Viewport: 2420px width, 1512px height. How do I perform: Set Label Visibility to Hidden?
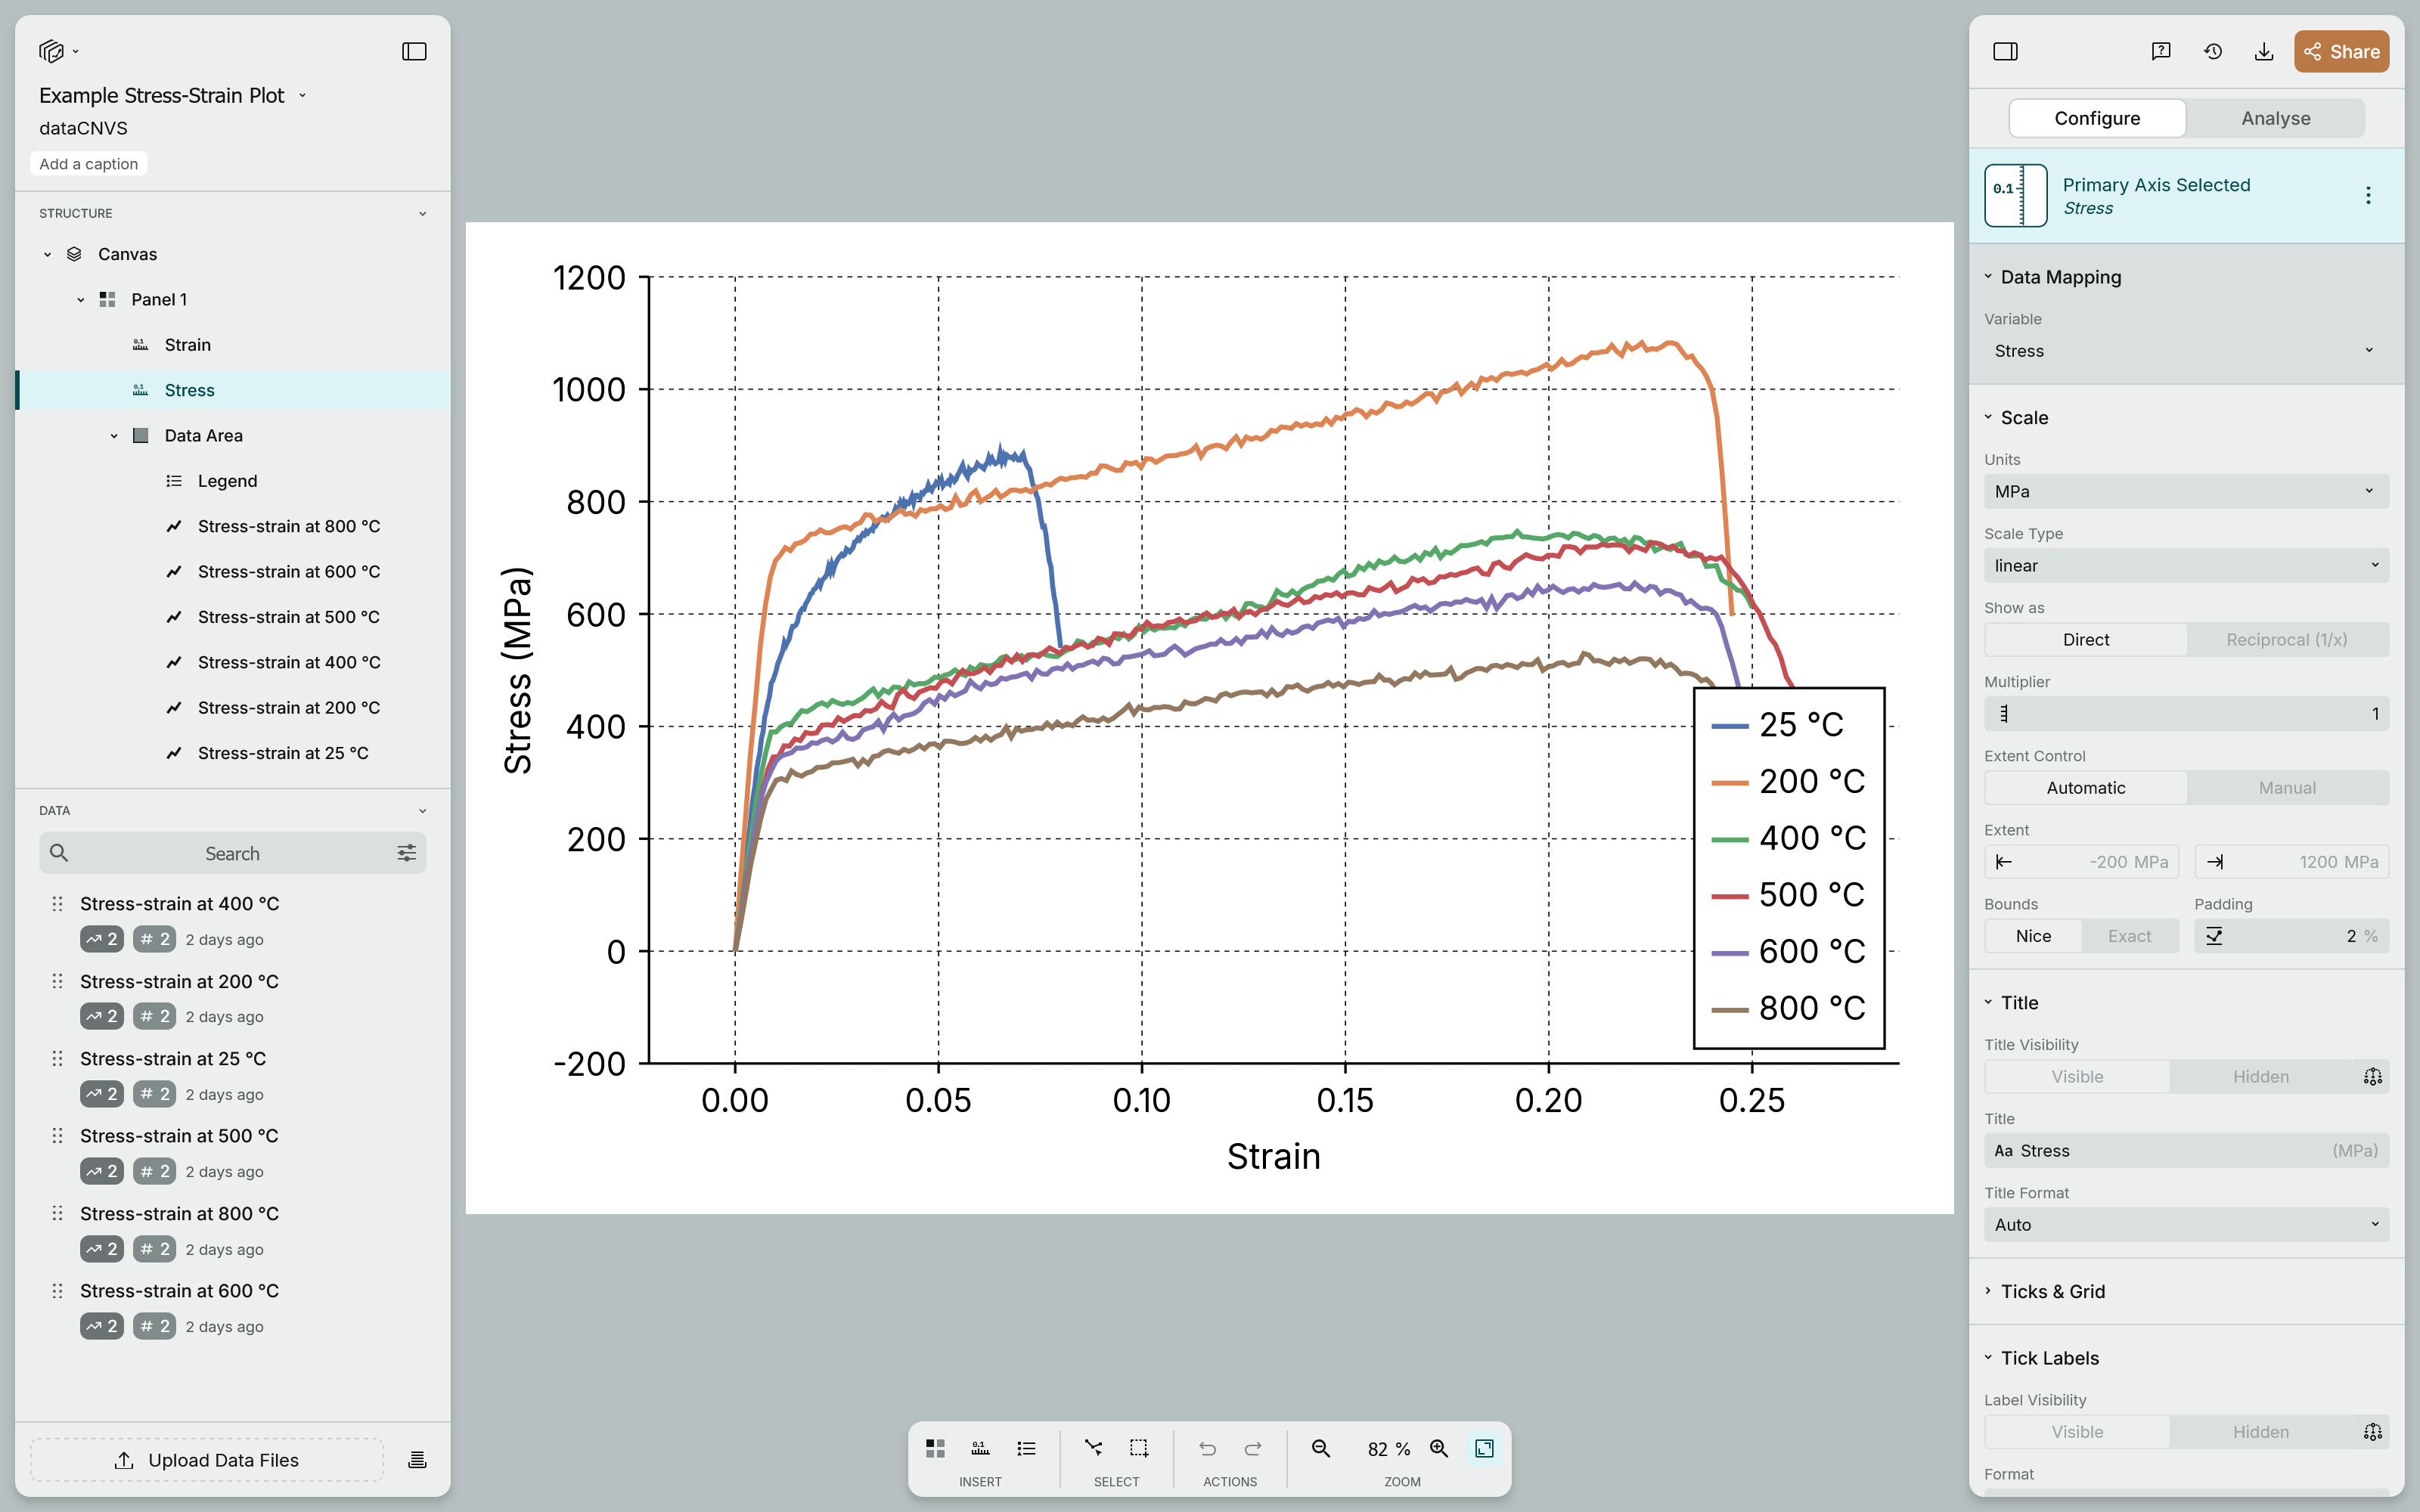pos(2260,1432)
